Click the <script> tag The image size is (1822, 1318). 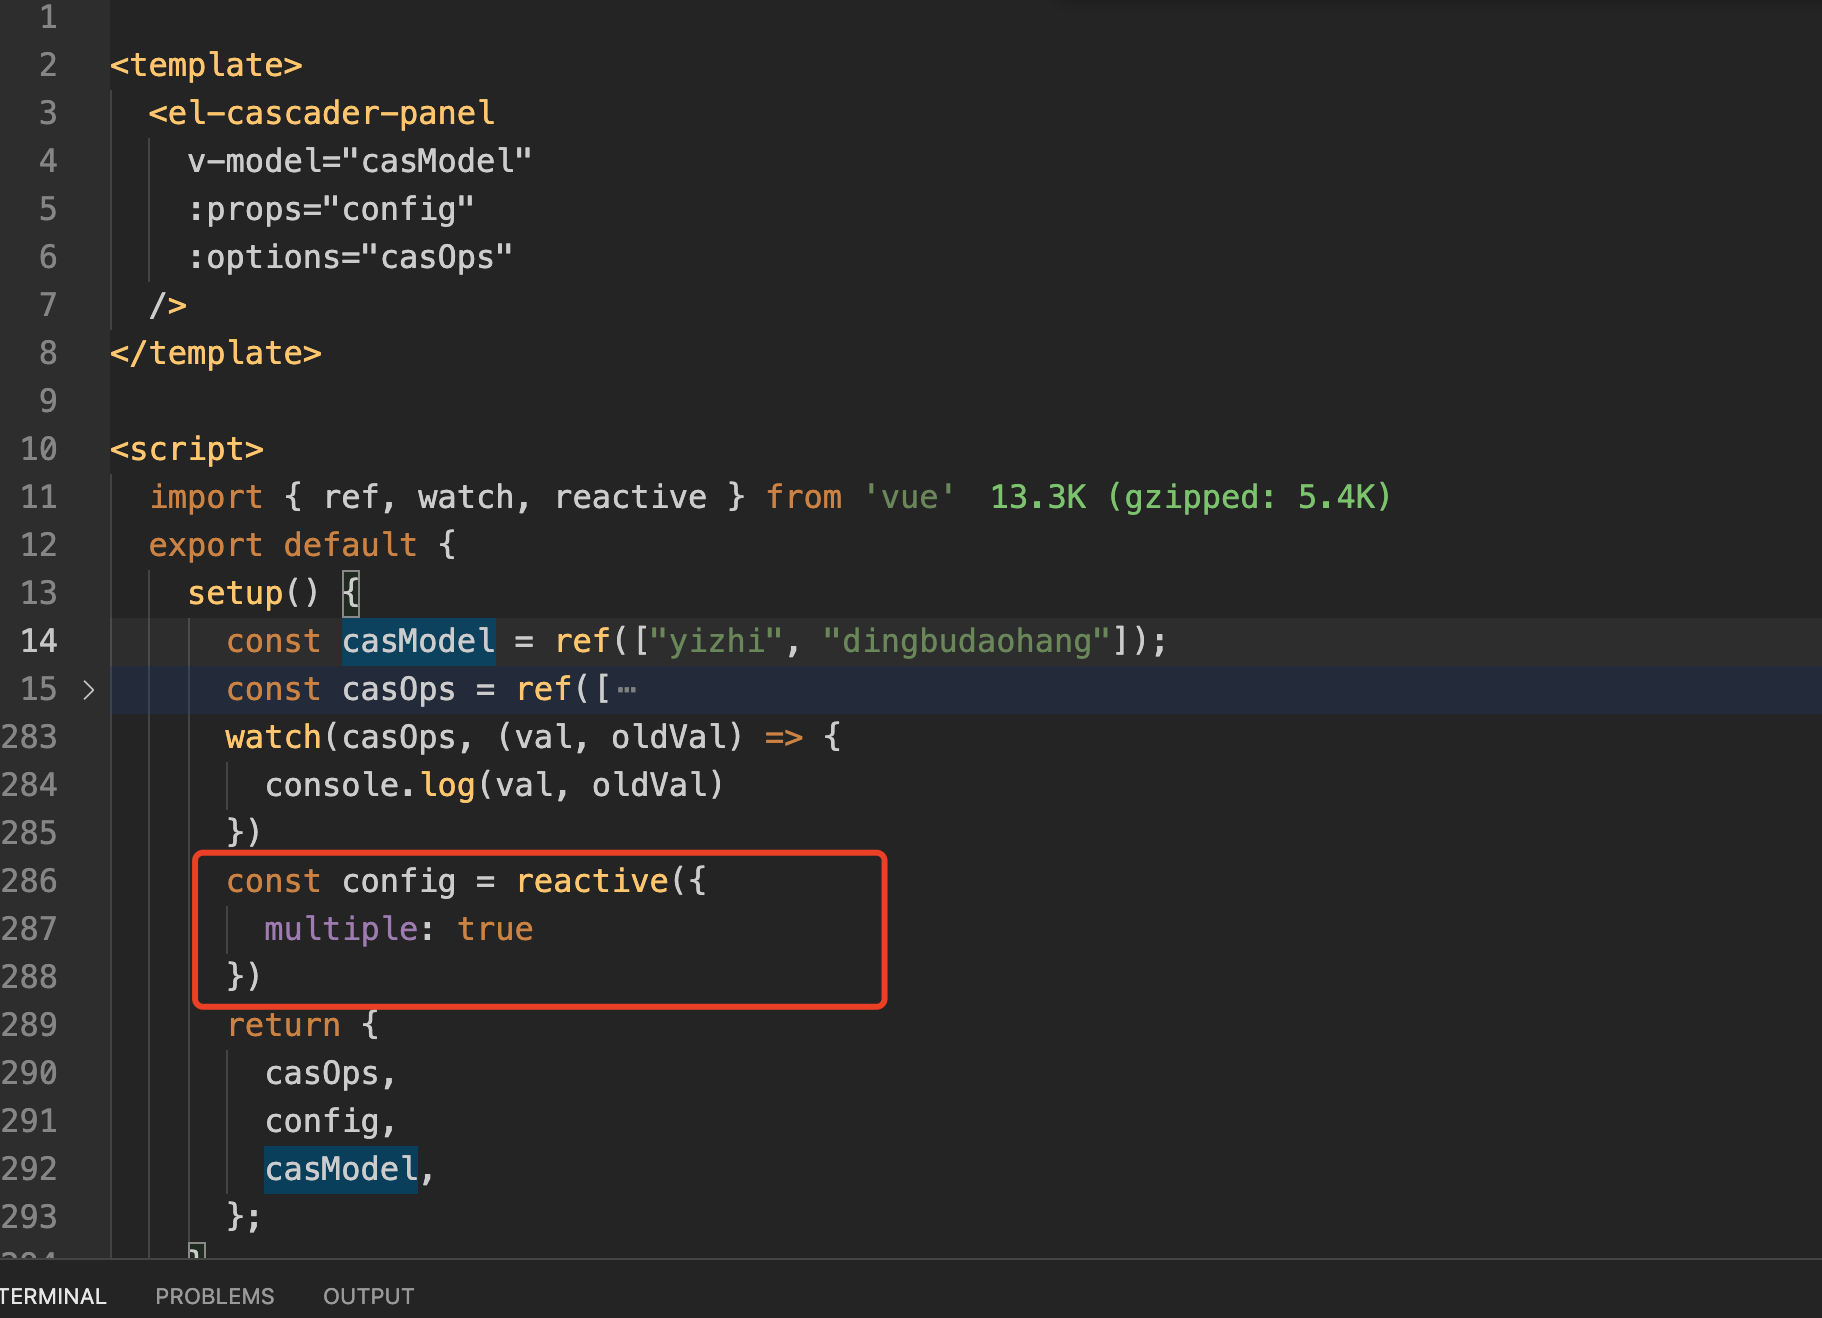pyautogui.click(x=187, y=449)
